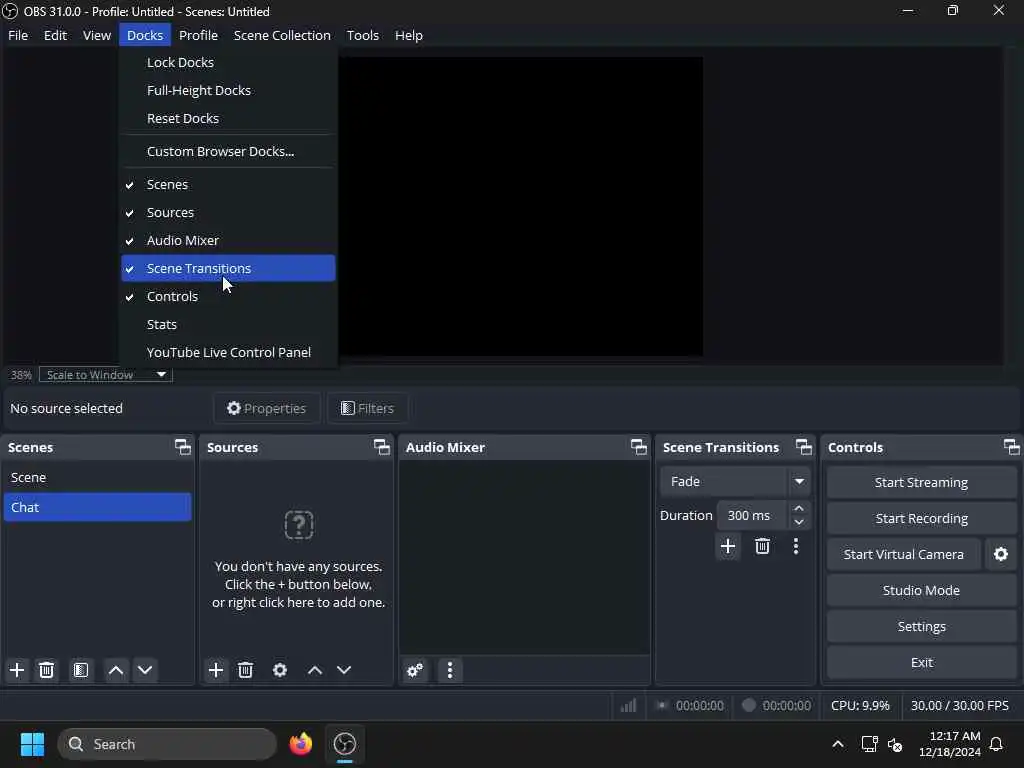The width and height of the screenshot is (1024, 768).
Task: Click the Filters button in the source toolbar
Action: (368, 408)
